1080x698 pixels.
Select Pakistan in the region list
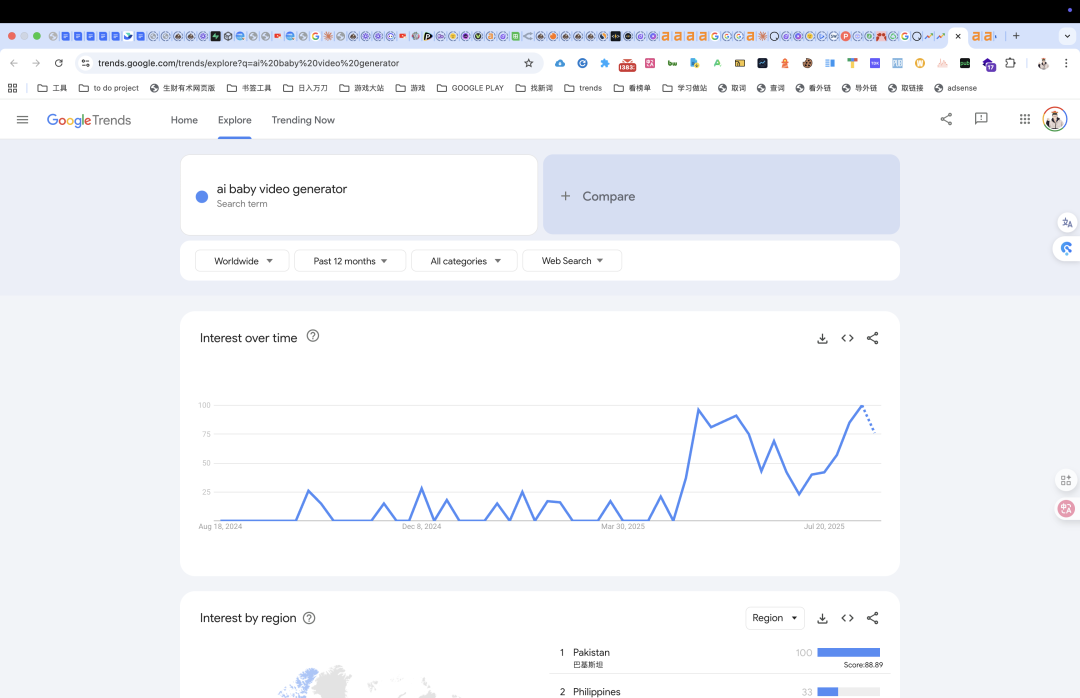(x=591, y=653)
